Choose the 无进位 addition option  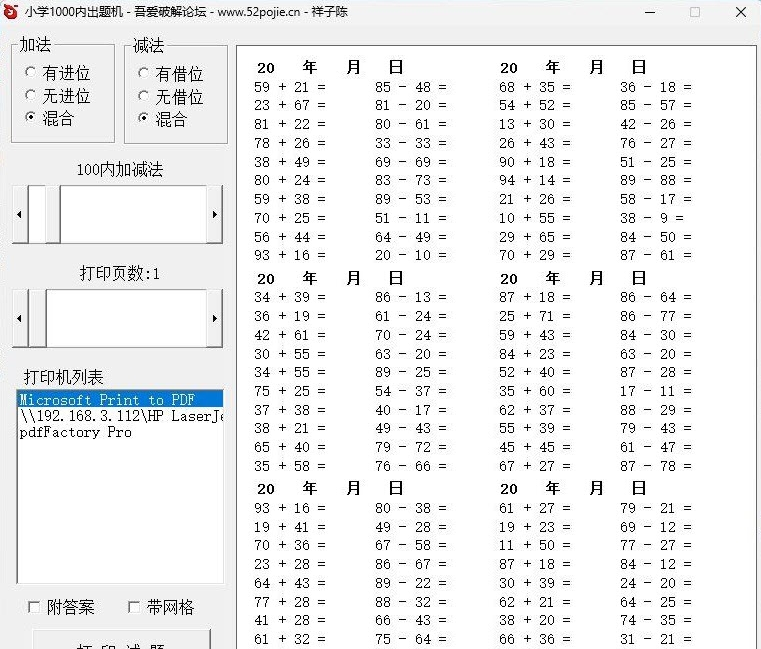pyautogui.click(x=31, y=96)
